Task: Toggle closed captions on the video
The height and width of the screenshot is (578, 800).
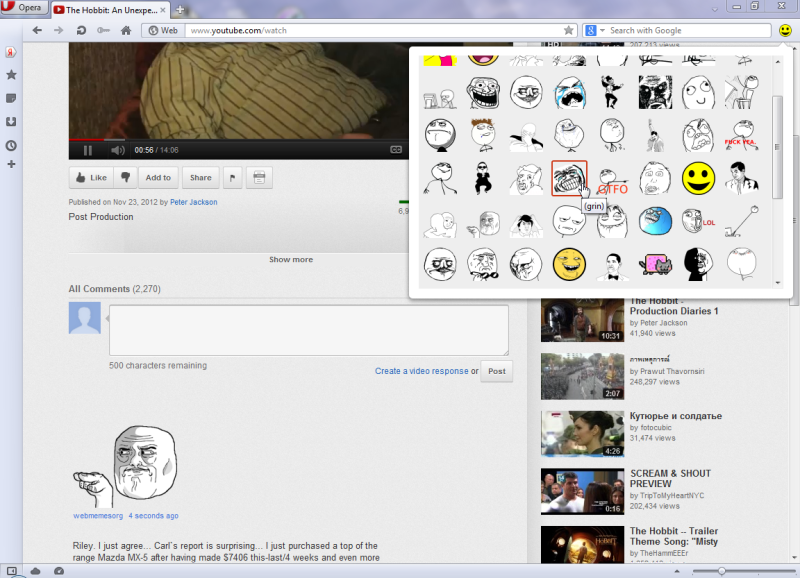Action: [396, 149]
